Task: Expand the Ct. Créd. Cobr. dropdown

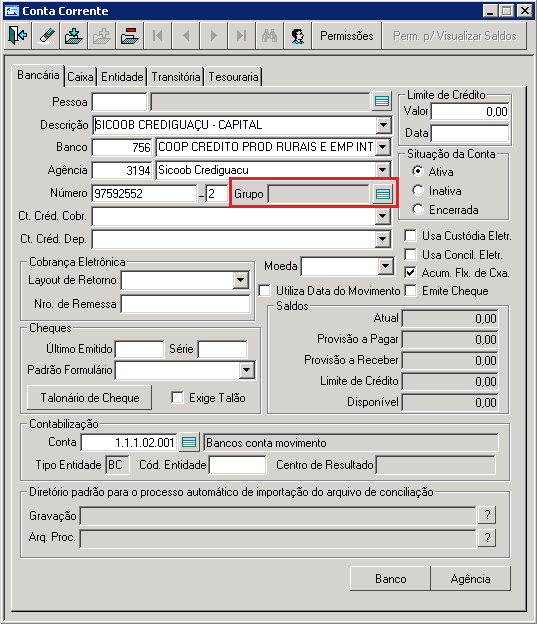Action: tap(383, 216)
